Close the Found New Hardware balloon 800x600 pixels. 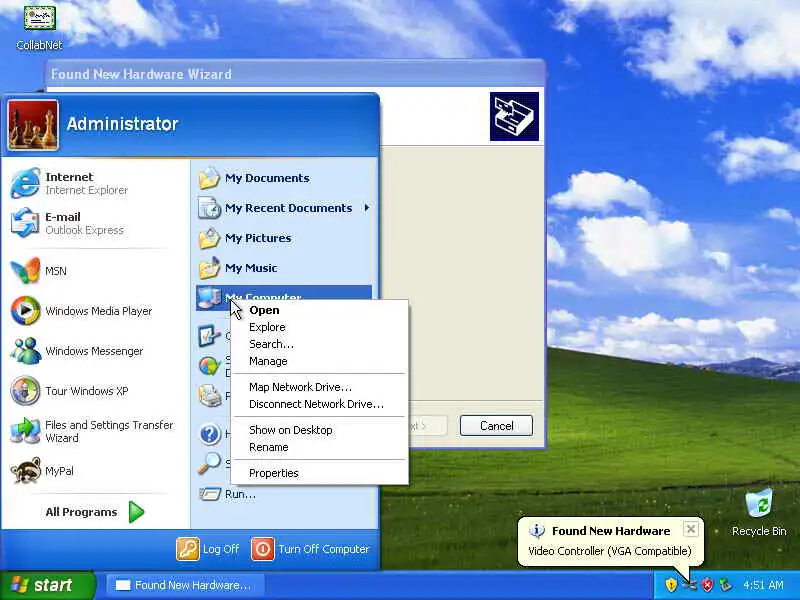click(690, 529)
